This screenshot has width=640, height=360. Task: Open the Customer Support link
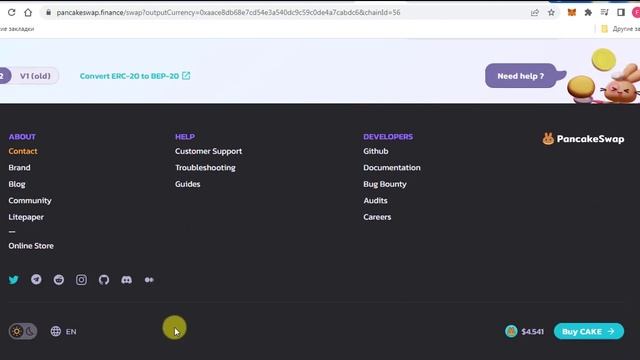[x=209, y=151]
